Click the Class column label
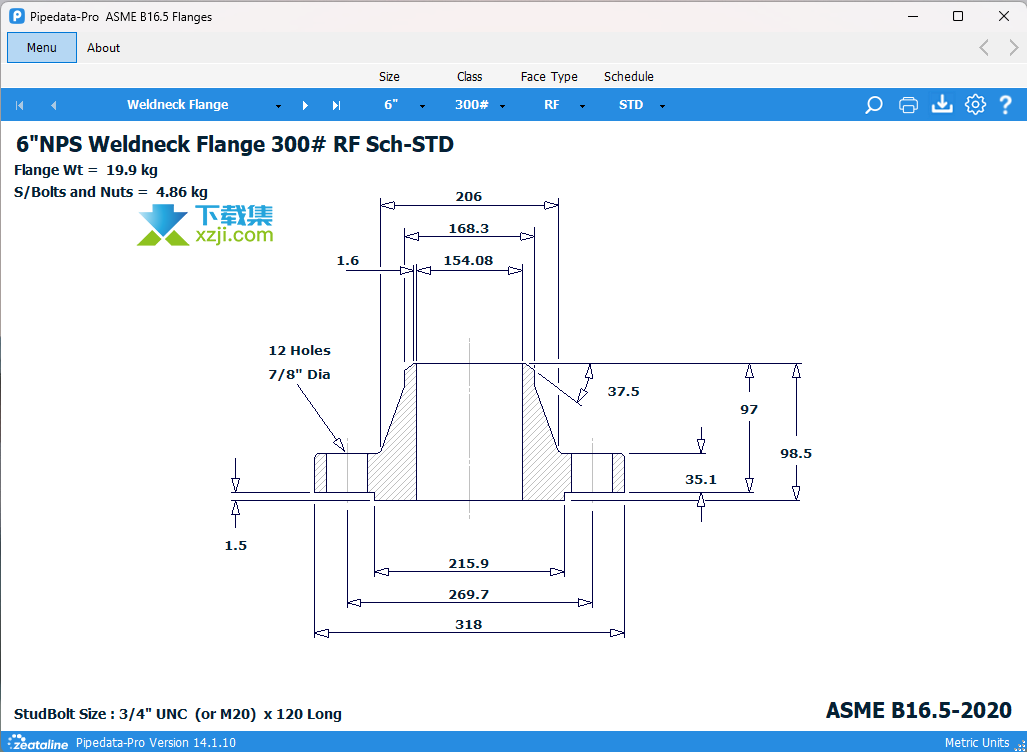Image resolution: width=1027 pixels, height=752 pixels. 470,77
